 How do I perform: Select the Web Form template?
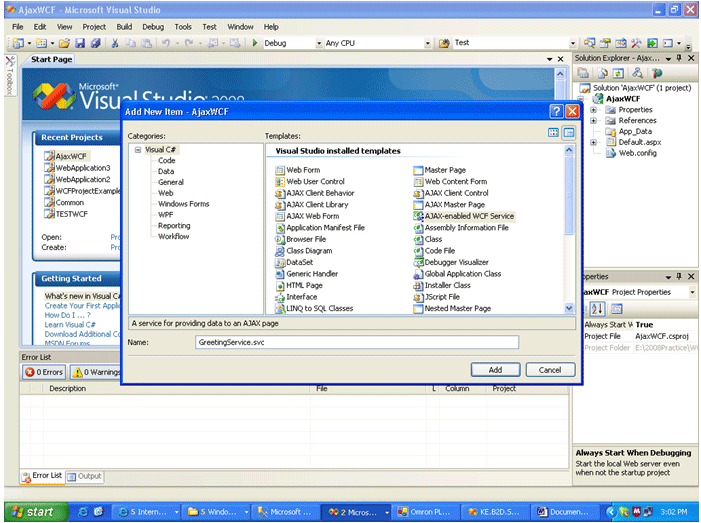click(298, 170)
